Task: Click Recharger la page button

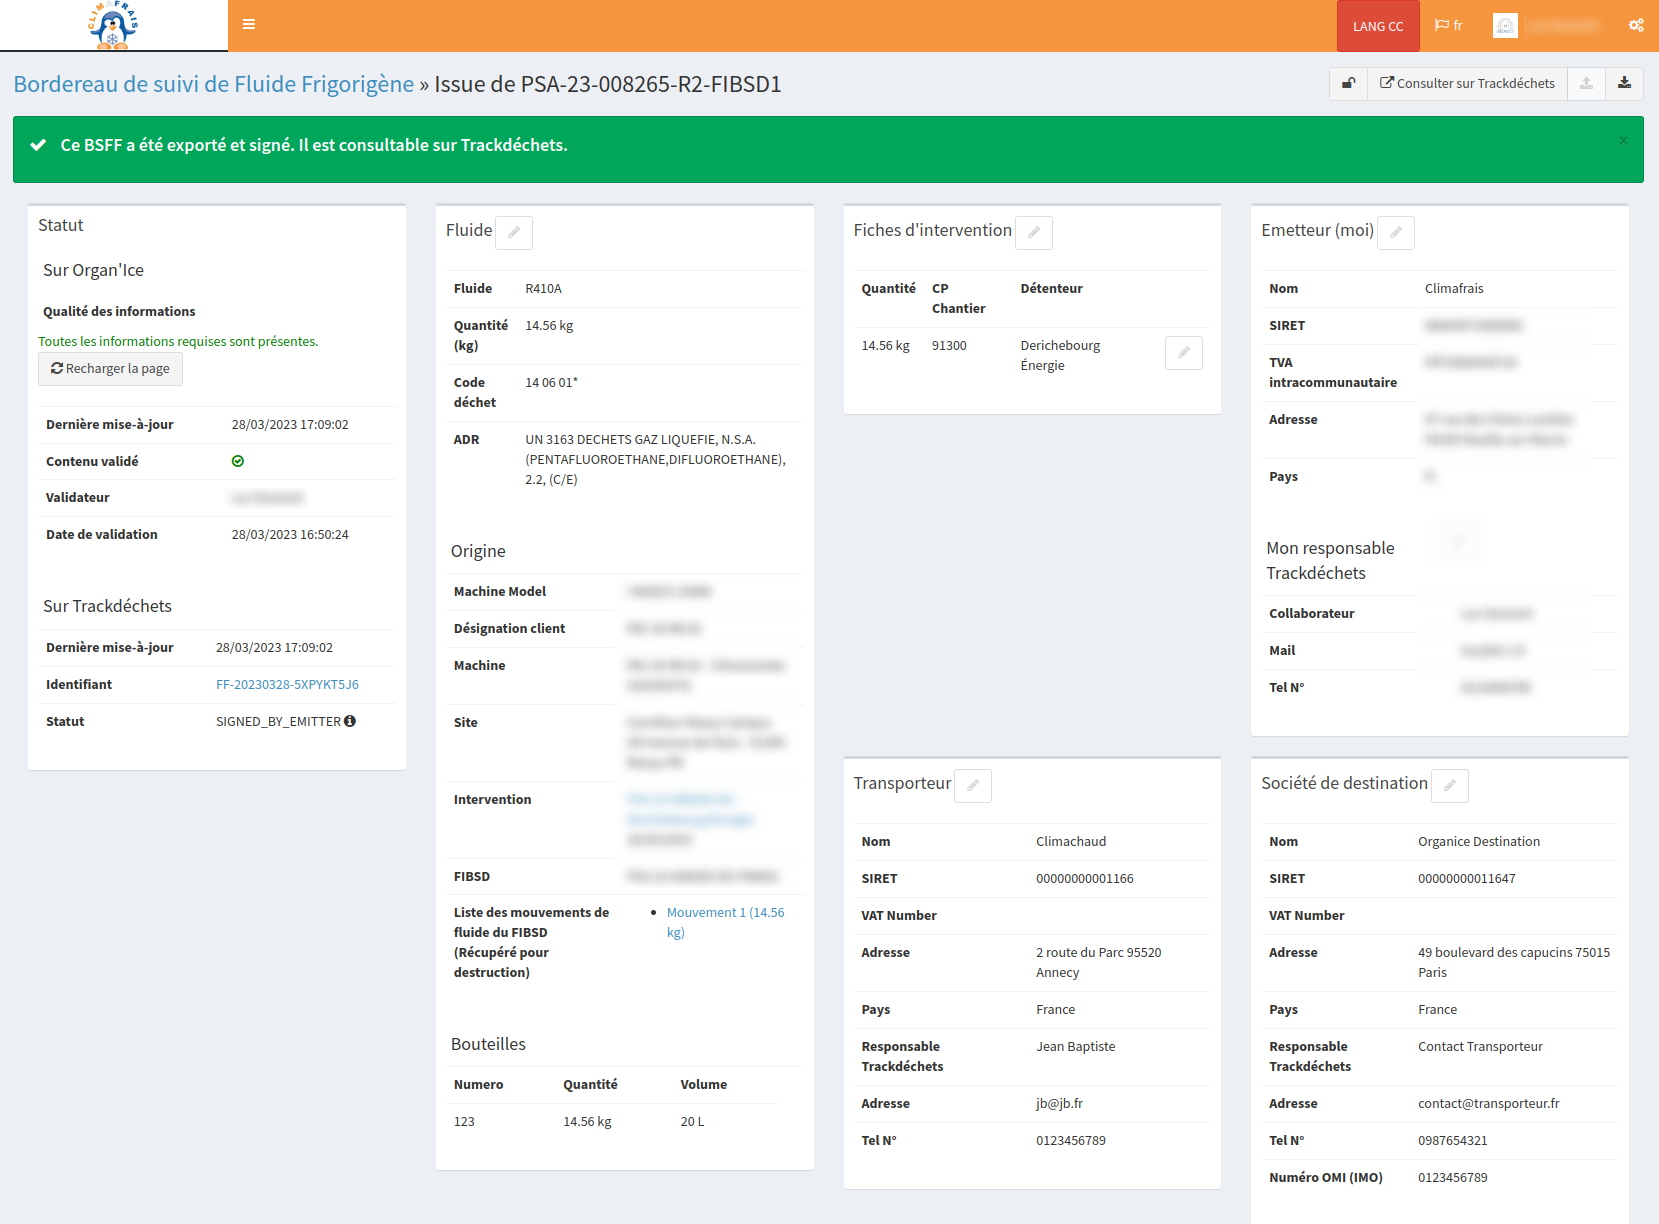Action: coord(110,369)
